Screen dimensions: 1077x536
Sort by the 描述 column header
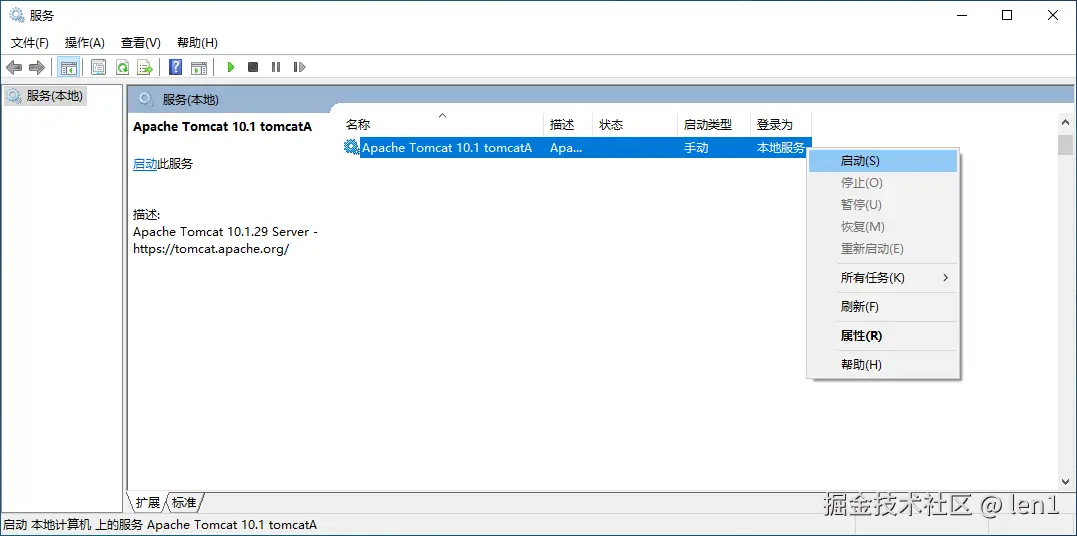tap(568, 124)
